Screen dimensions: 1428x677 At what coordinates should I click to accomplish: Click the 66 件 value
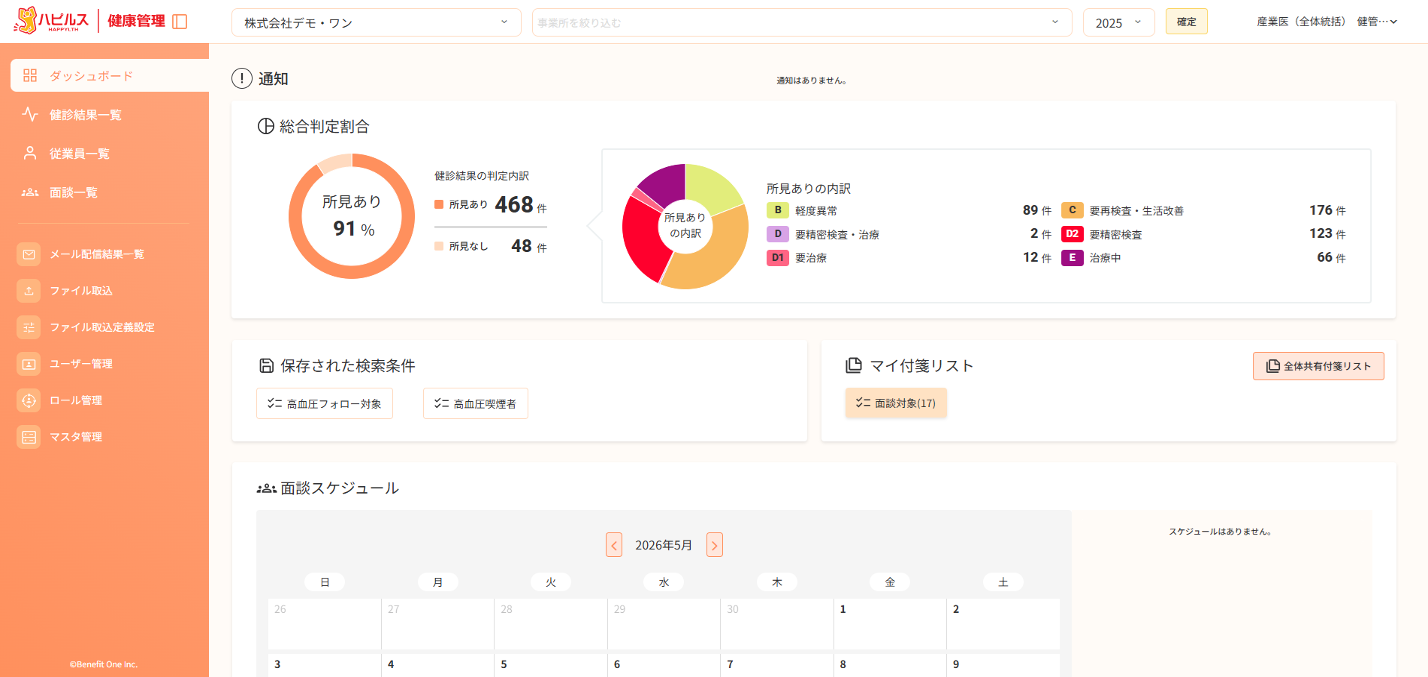click(x=1331, y=258)
